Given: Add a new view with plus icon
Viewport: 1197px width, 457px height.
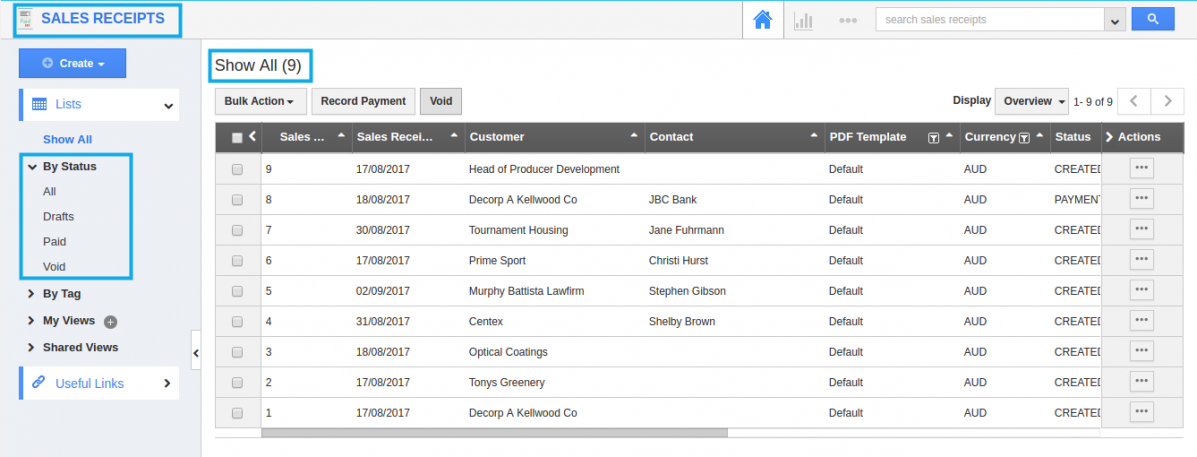Looking at the screenshot, I should (110, 322).
